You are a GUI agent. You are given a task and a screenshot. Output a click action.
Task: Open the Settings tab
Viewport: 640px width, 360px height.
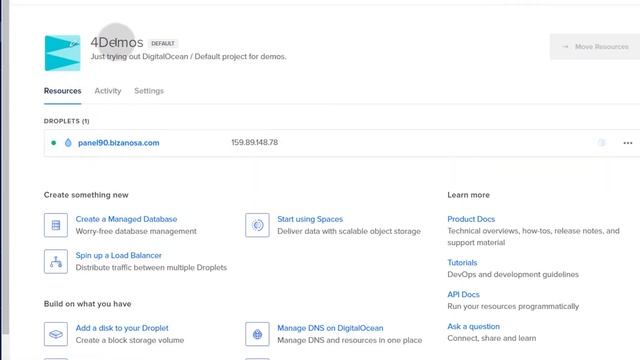[149, 91]
